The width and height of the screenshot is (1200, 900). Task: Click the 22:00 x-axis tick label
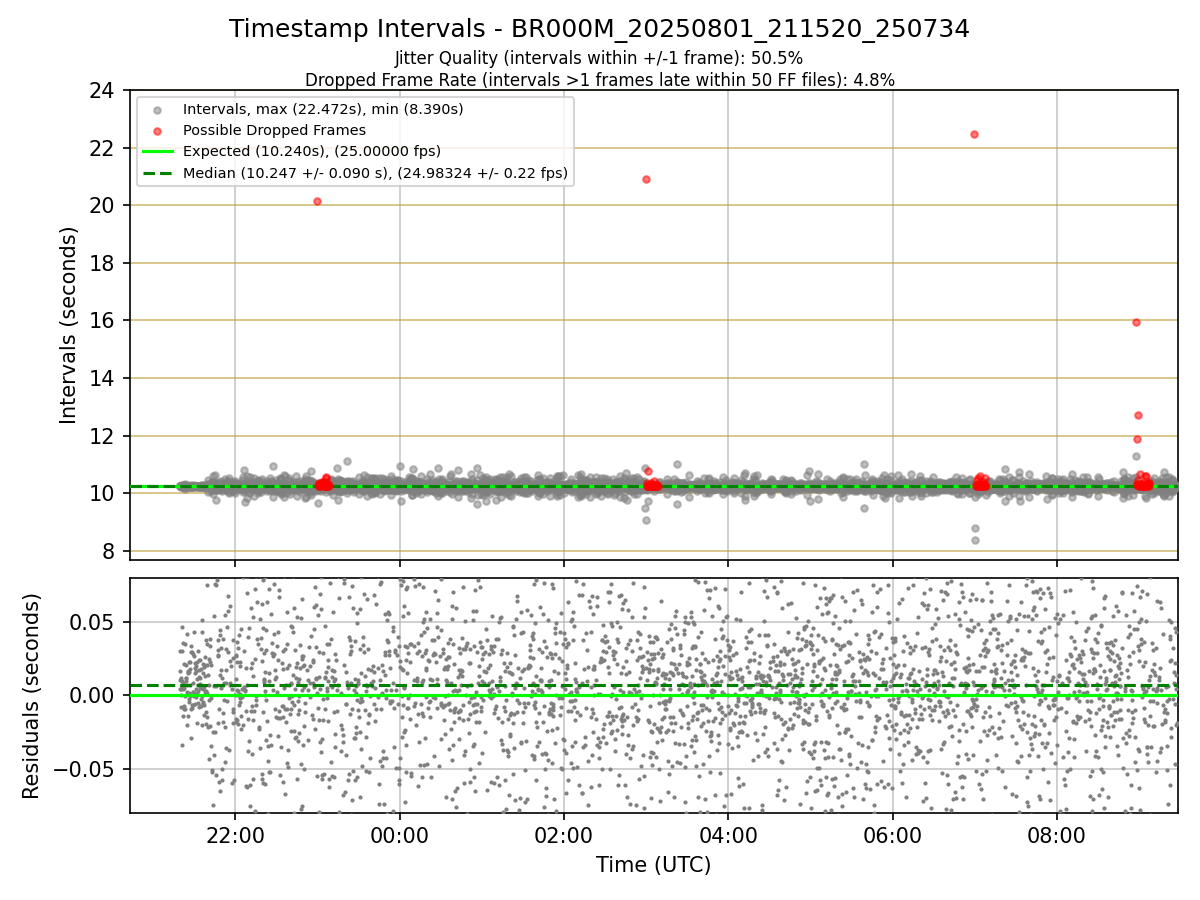235,838
